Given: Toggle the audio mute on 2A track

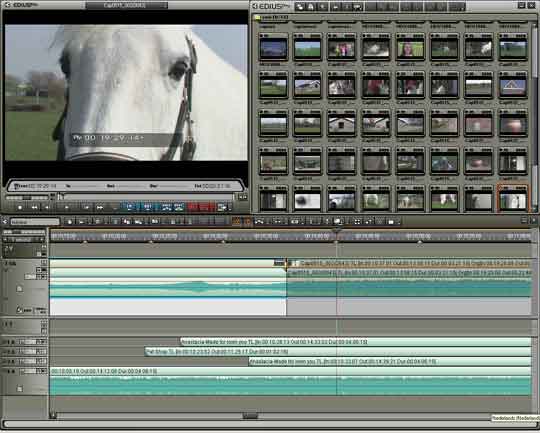Looking at the screenshot, I should pyautogui.click(x=43, y=352).
